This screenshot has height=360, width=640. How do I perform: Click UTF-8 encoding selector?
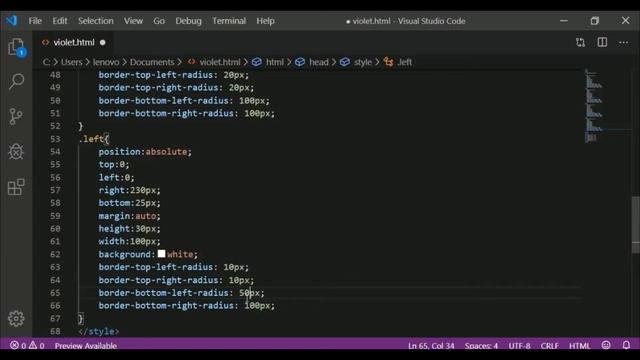pos(519,346)
